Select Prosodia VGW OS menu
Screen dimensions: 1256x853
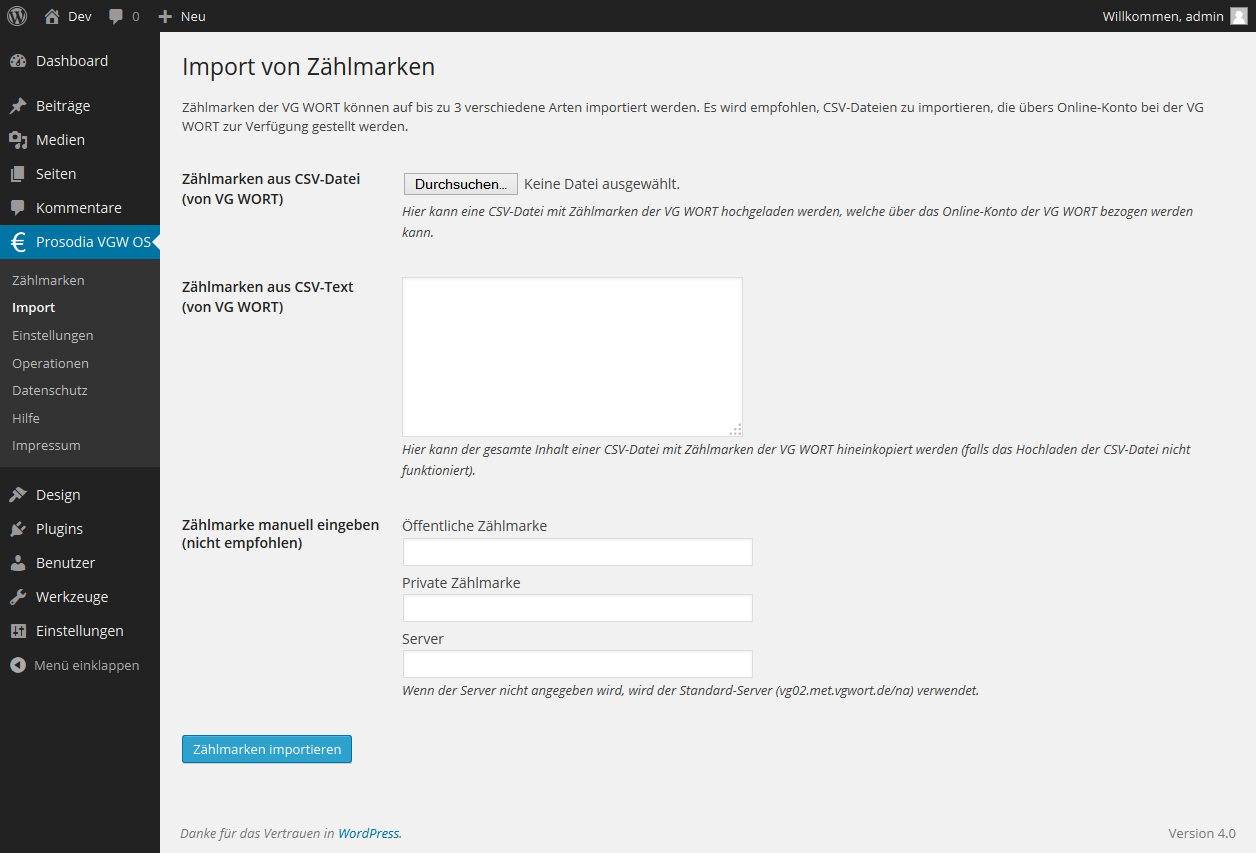pos(80,242)
